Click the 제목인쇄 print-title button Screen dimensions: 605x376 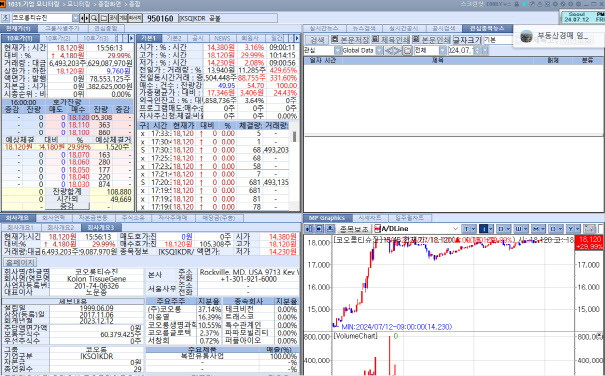click(x=390, y=39)
